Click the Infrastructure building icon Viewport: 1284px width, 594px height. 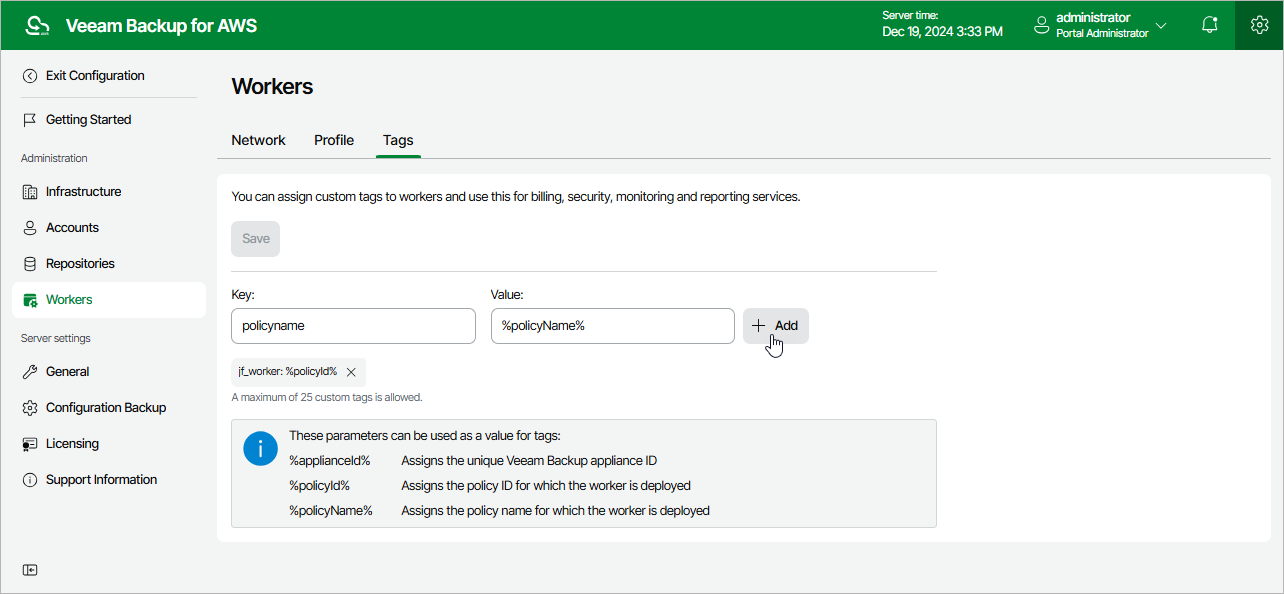[30, 192]
